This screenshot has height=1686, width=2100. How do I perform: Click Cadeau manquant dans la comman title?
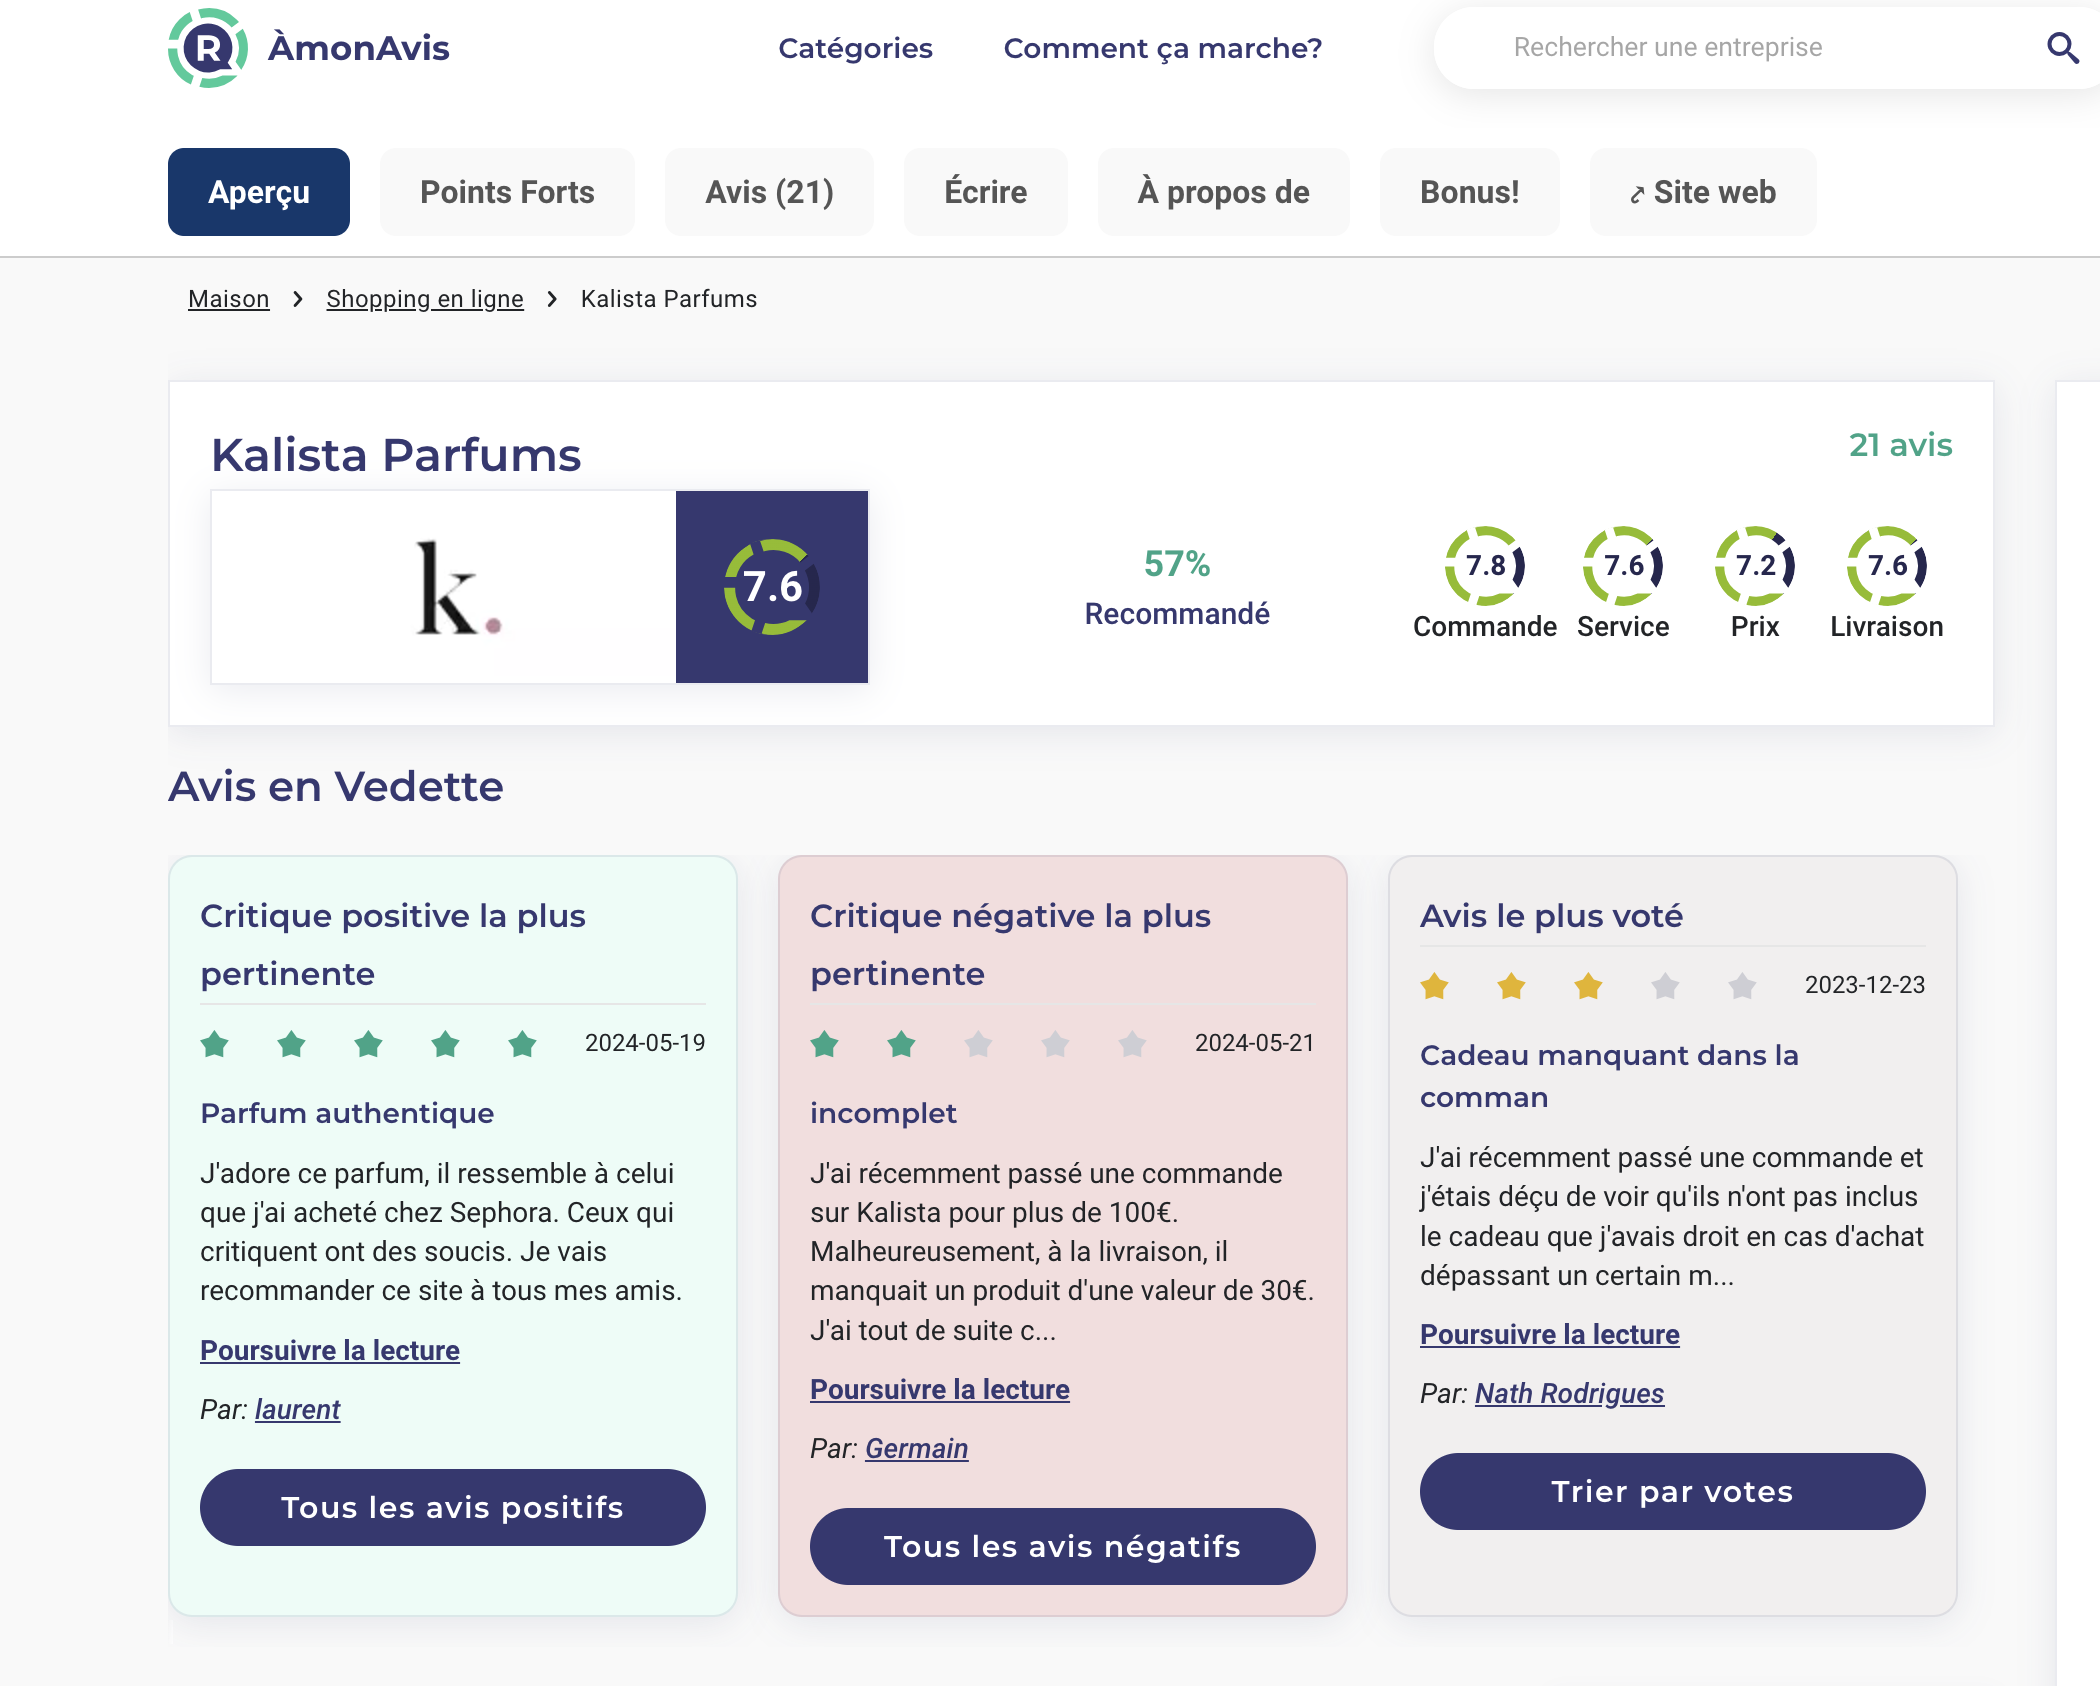click(1609, 1076)
